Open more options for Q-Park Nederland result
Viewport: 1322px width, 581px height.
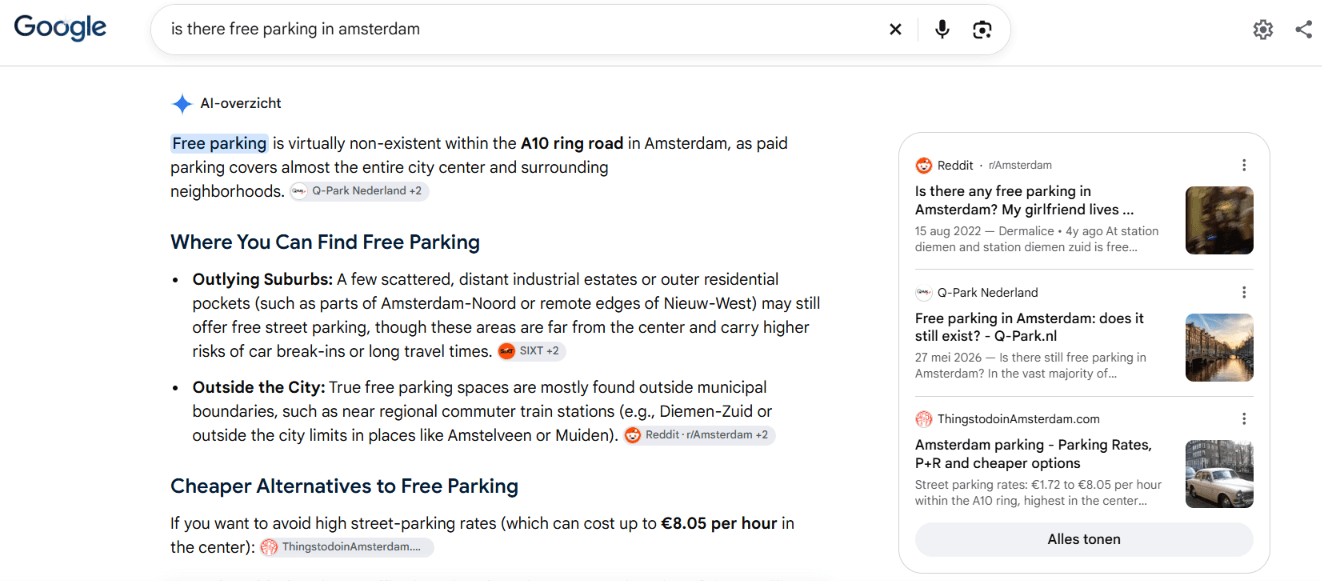coord(1244,292)
